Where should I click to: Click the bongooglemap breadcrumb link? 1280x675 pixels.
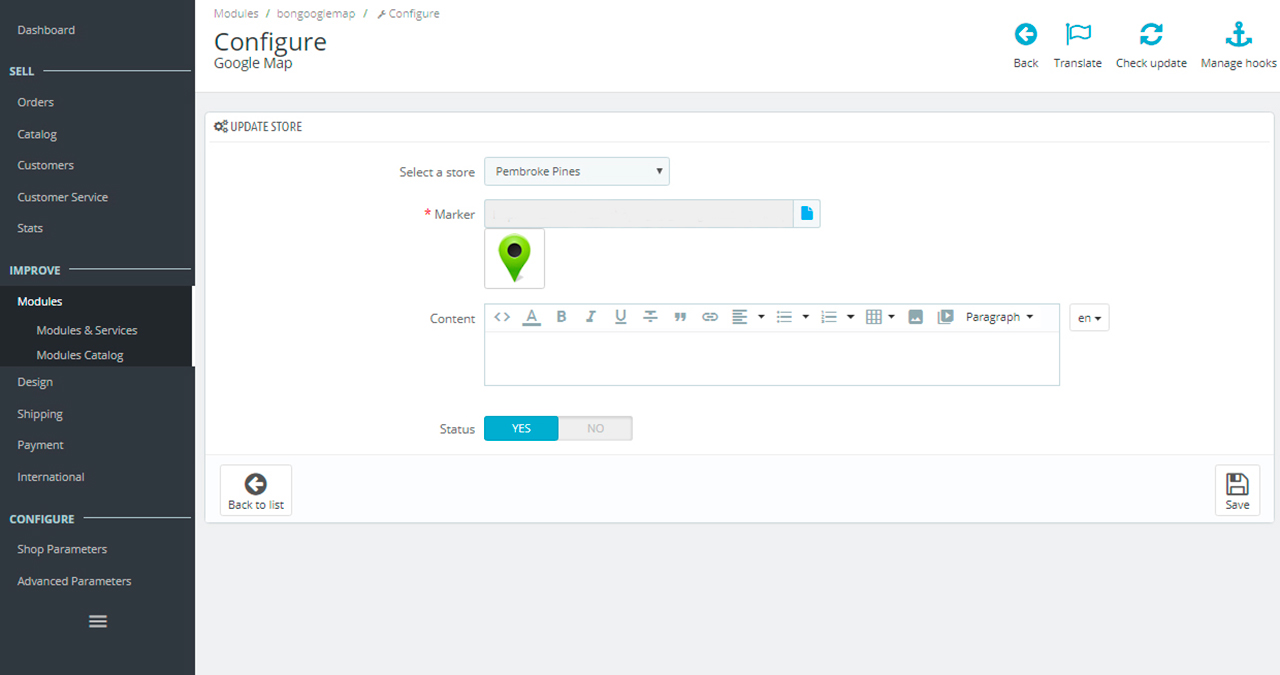coord(317,14)
